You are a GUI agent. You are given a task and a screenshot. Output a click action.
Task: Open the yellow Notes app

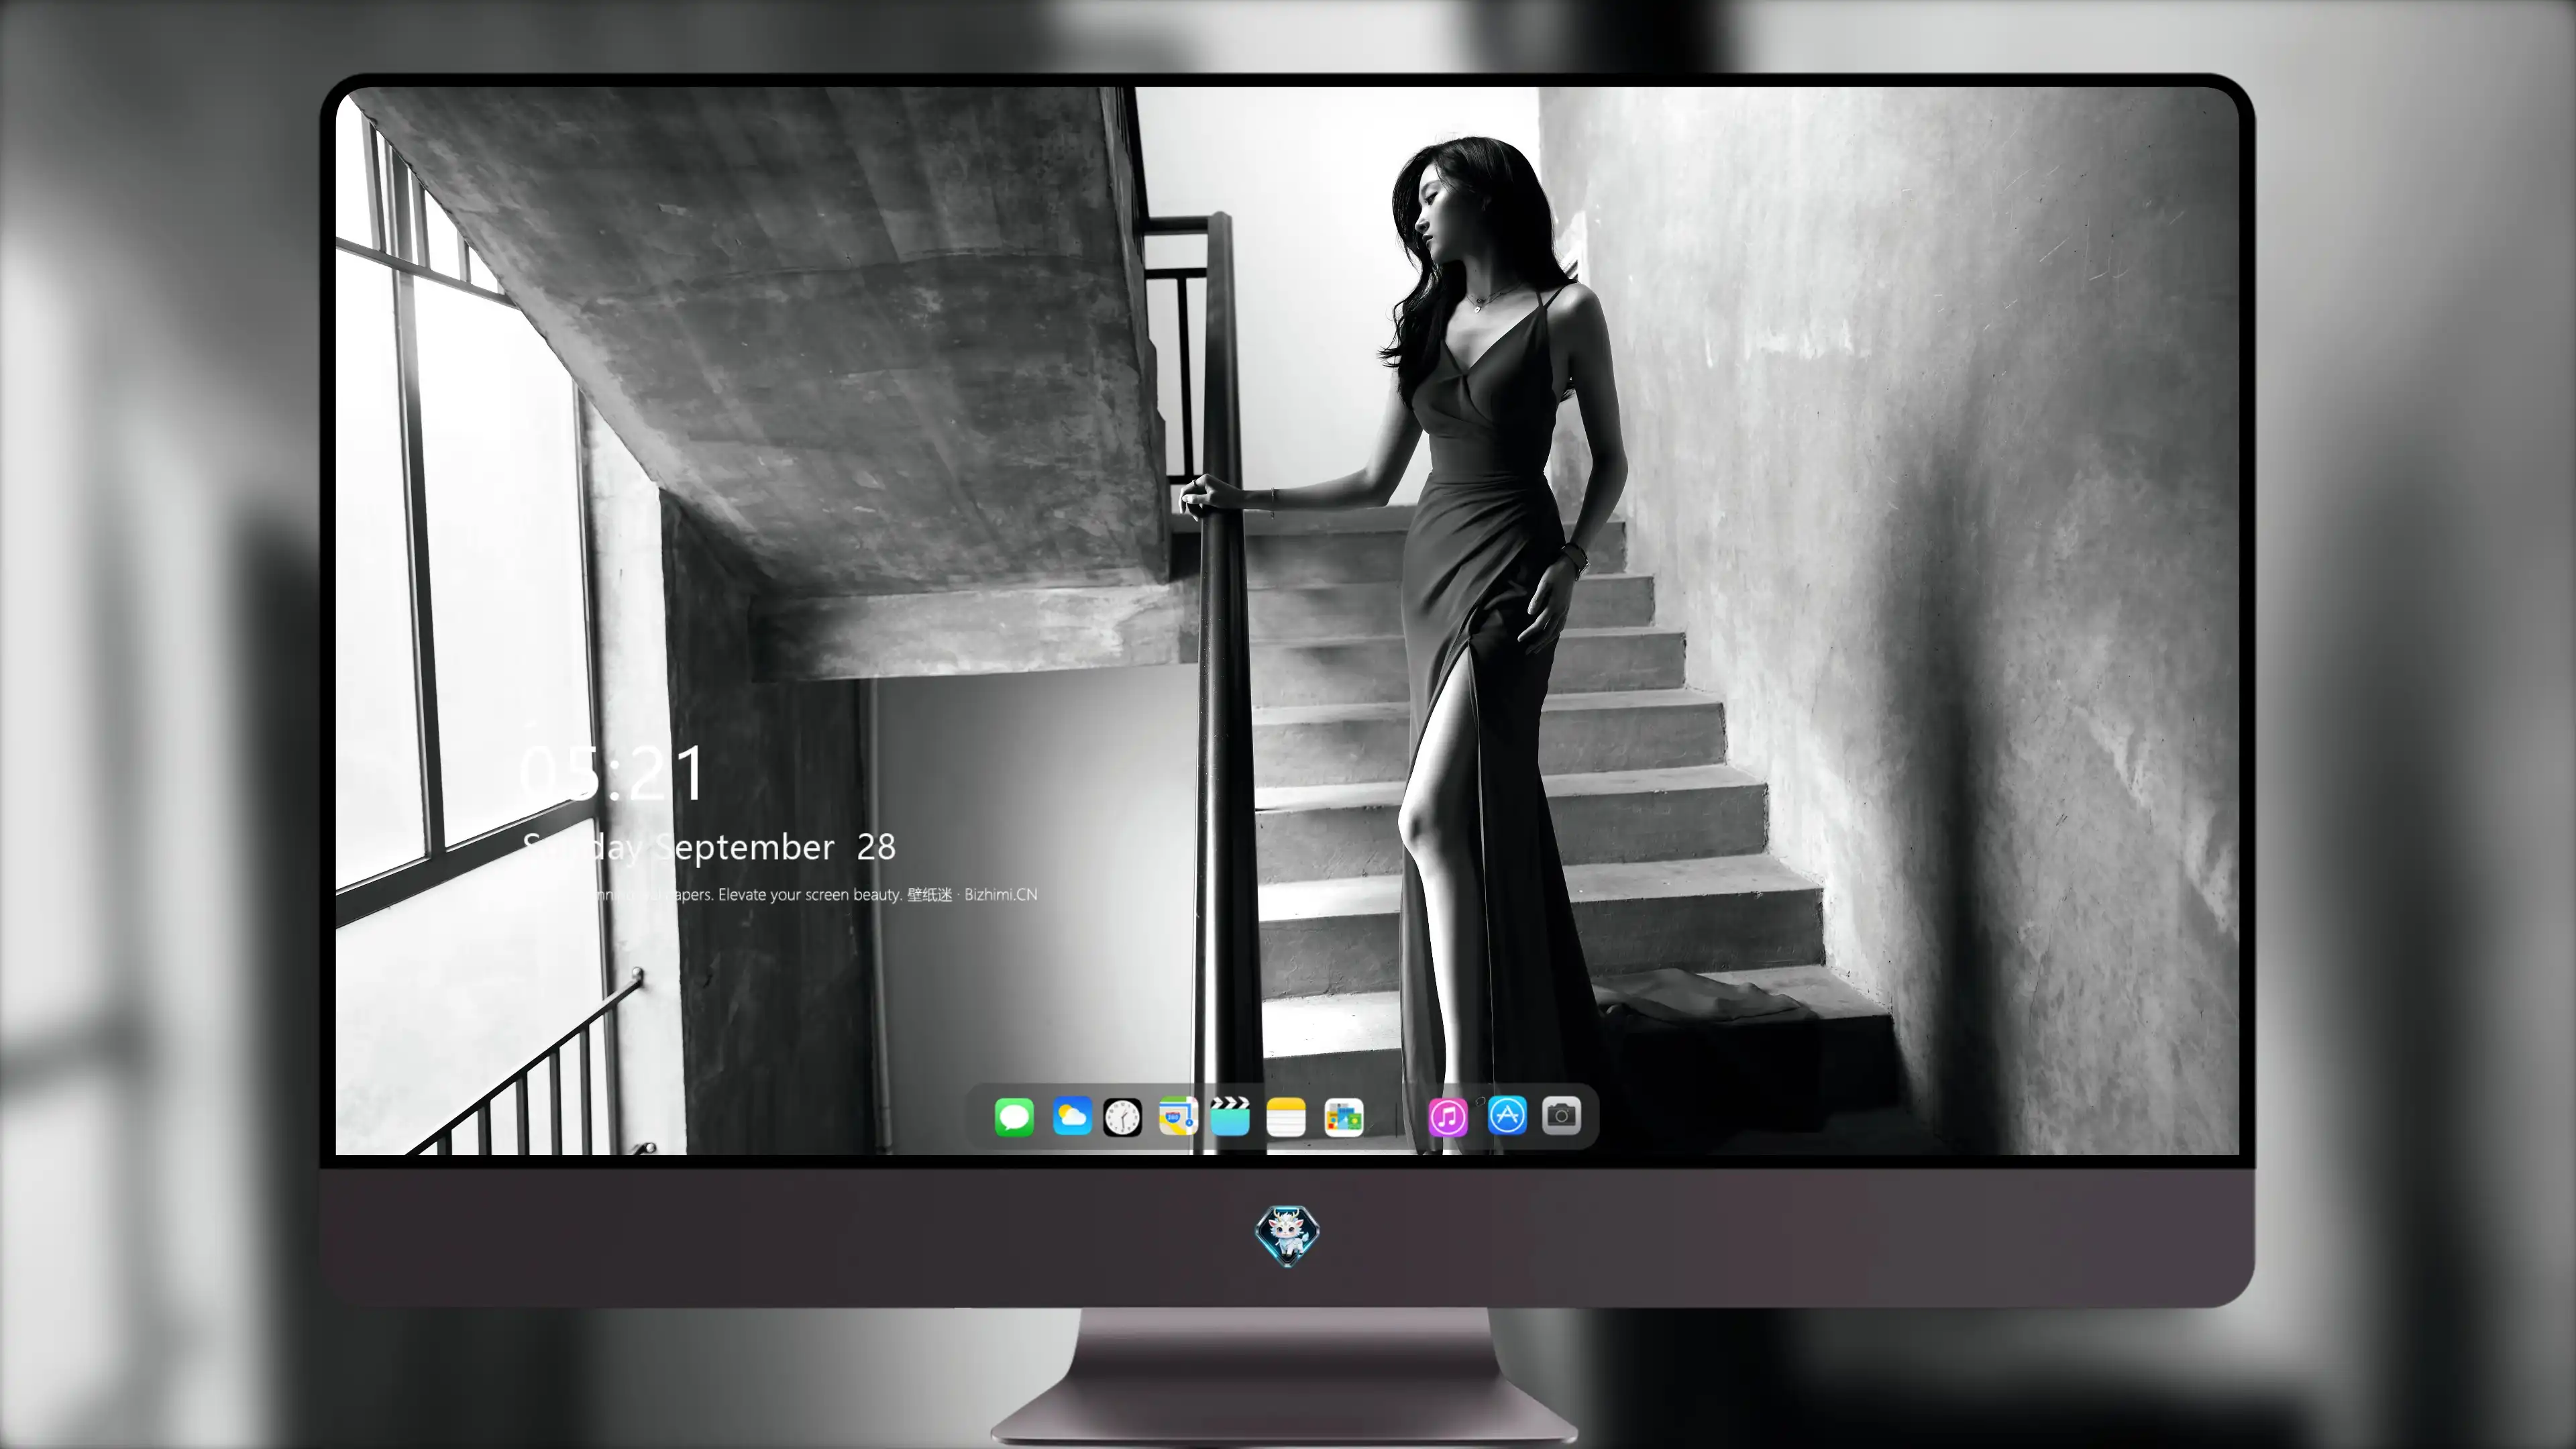pyautogui.click(x=1286, y=1117)
